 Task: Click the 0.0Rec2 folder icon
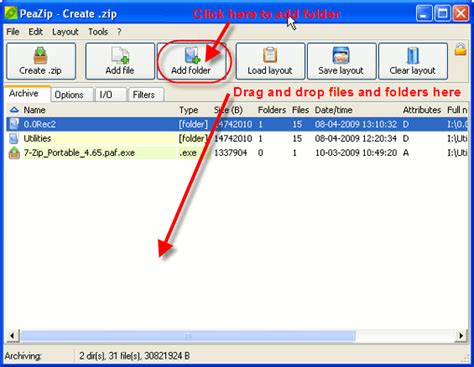point(14,124)
